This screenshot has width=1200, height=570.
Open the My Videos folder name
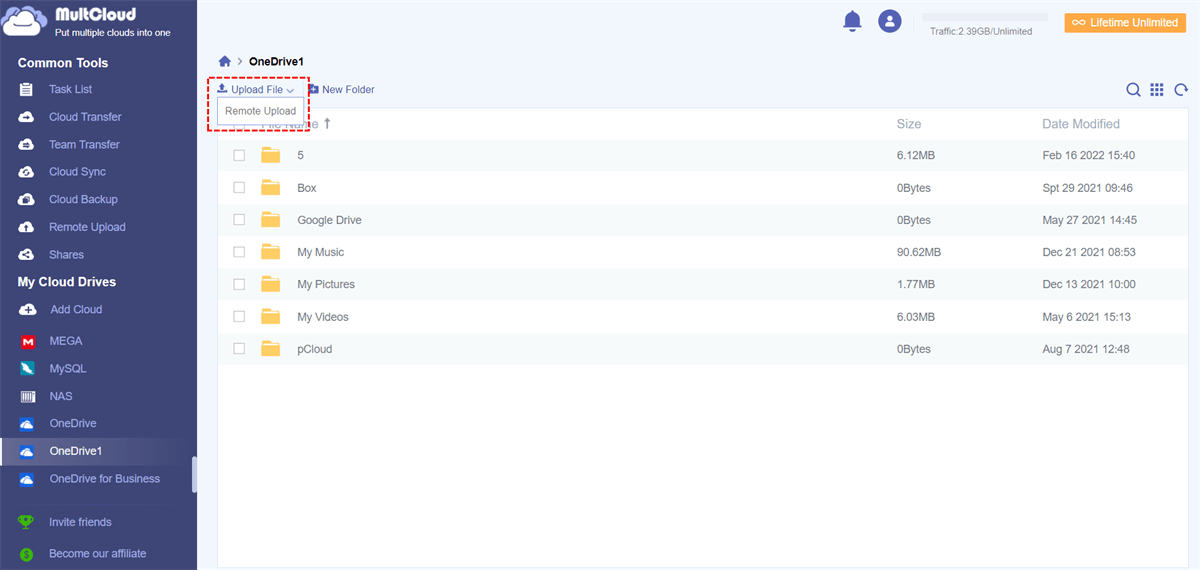point(323,317)
